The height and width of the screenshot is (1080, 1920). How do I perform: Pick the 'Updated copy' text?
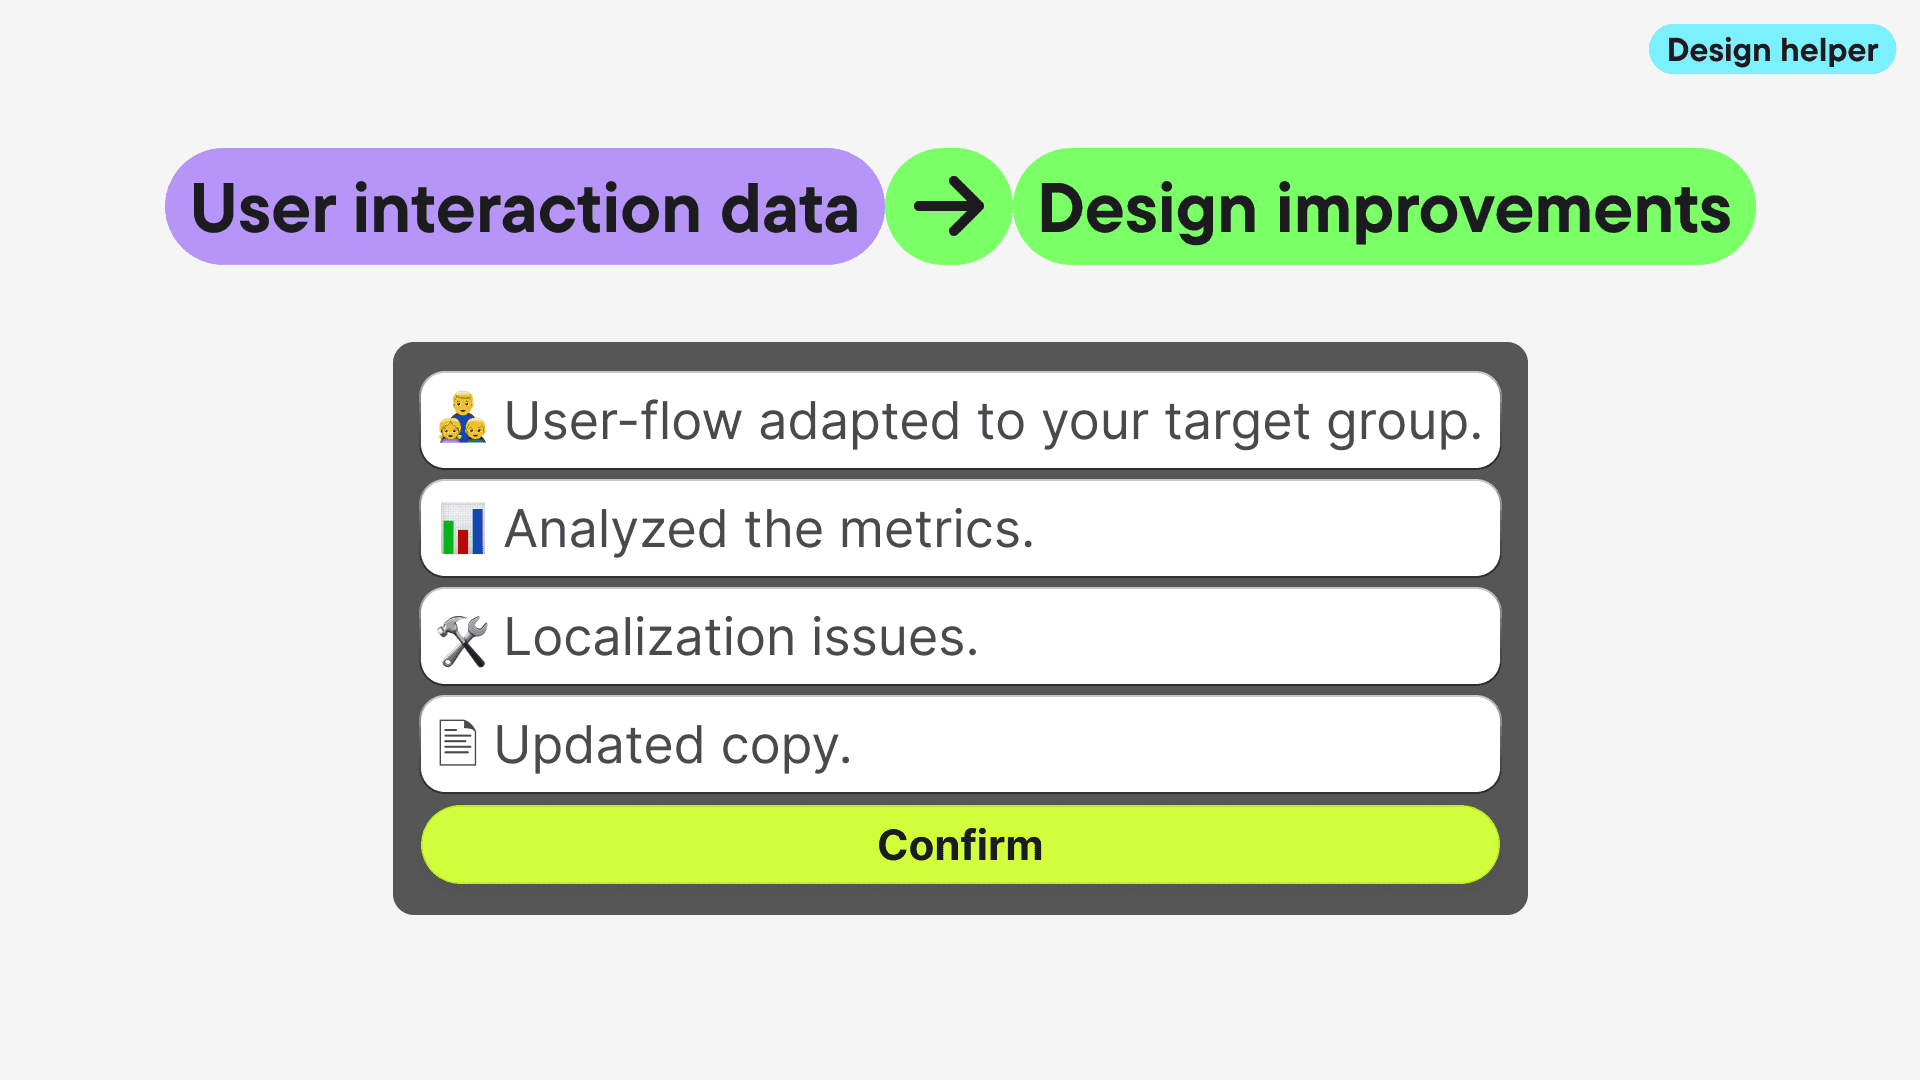click(x=672, y=745)
